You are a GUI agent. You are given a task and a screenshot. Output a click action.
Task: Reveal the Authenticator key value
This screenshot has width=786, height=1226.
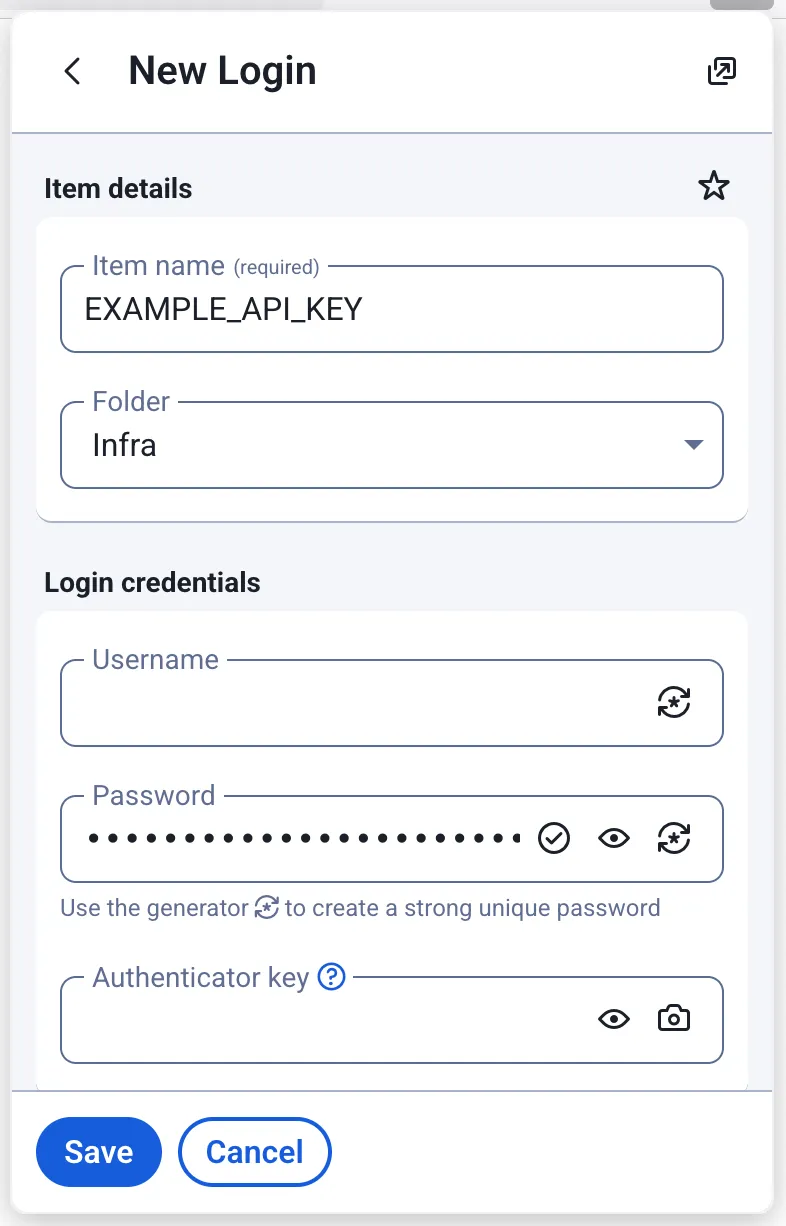click(x=614, y=1019)
